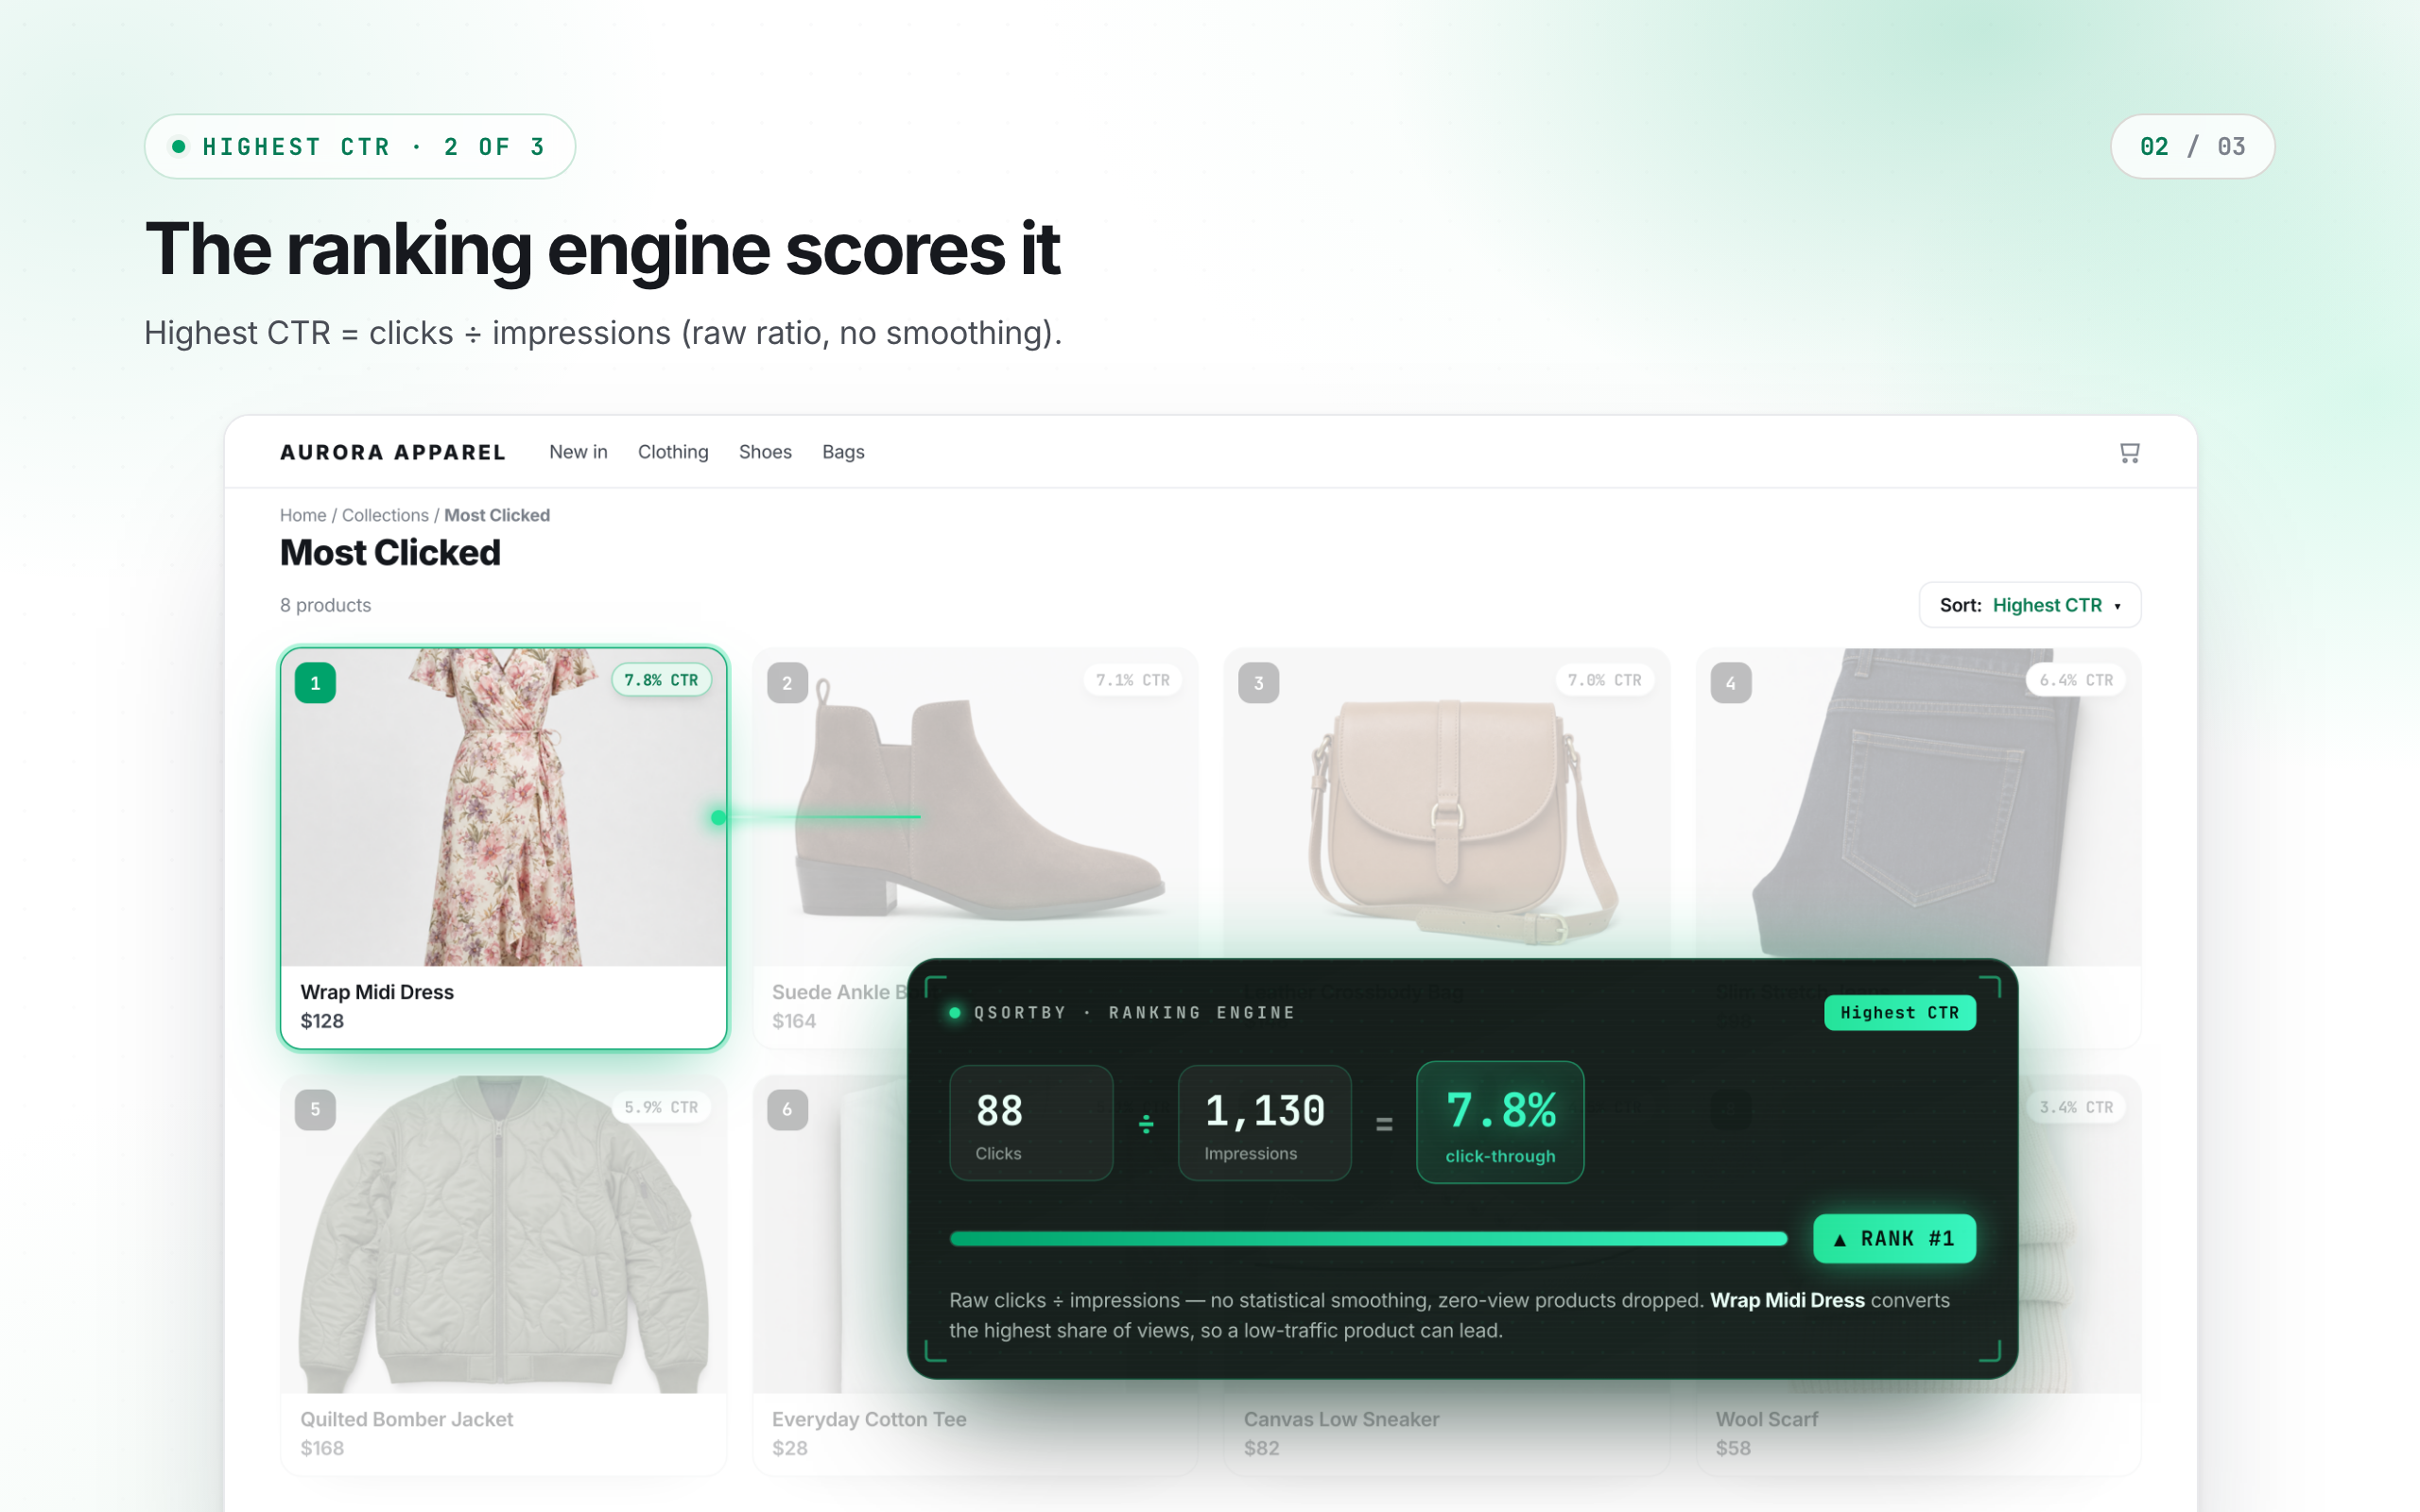Open the Quilted Bomber Jacket image
Viewport: 2420px width, 1512px height.
(504, 1234)
